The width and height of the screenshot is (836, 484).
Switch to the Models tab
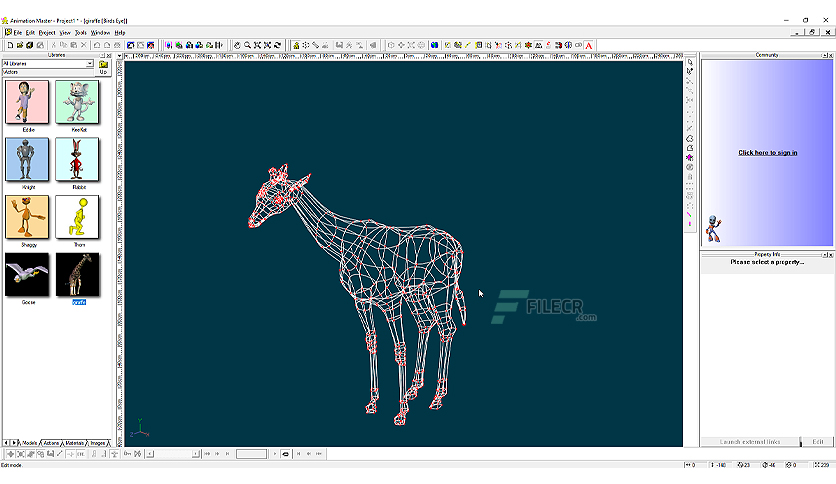click(29, 443)
